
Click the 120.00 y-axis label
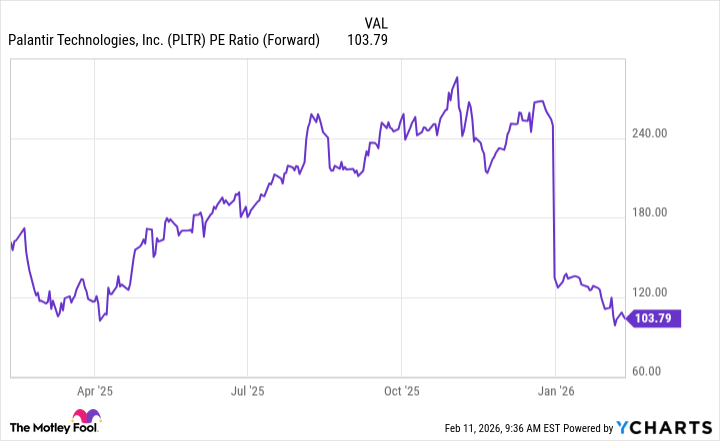[655, 292]
